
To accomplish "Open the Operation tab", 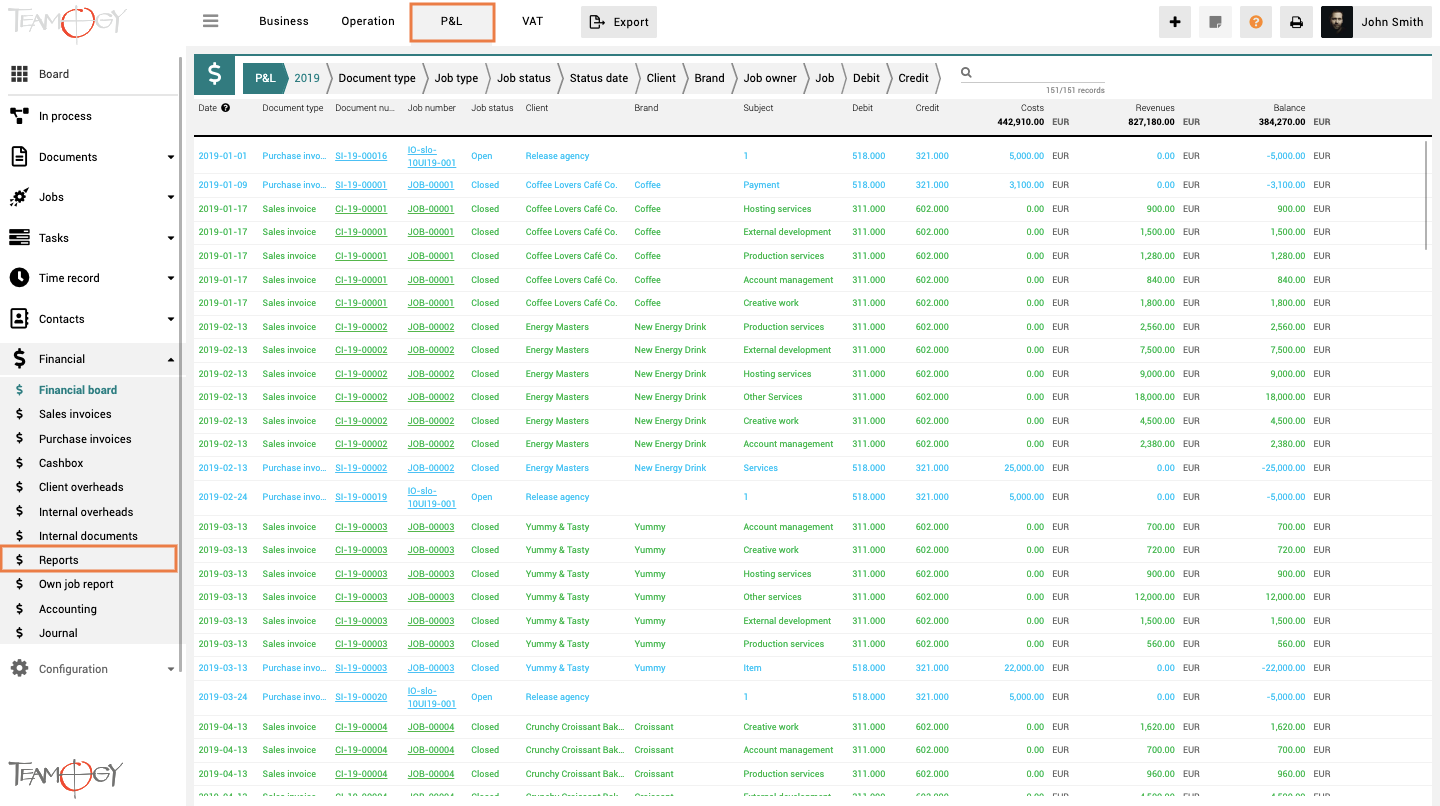I will (x=368, y=21).
